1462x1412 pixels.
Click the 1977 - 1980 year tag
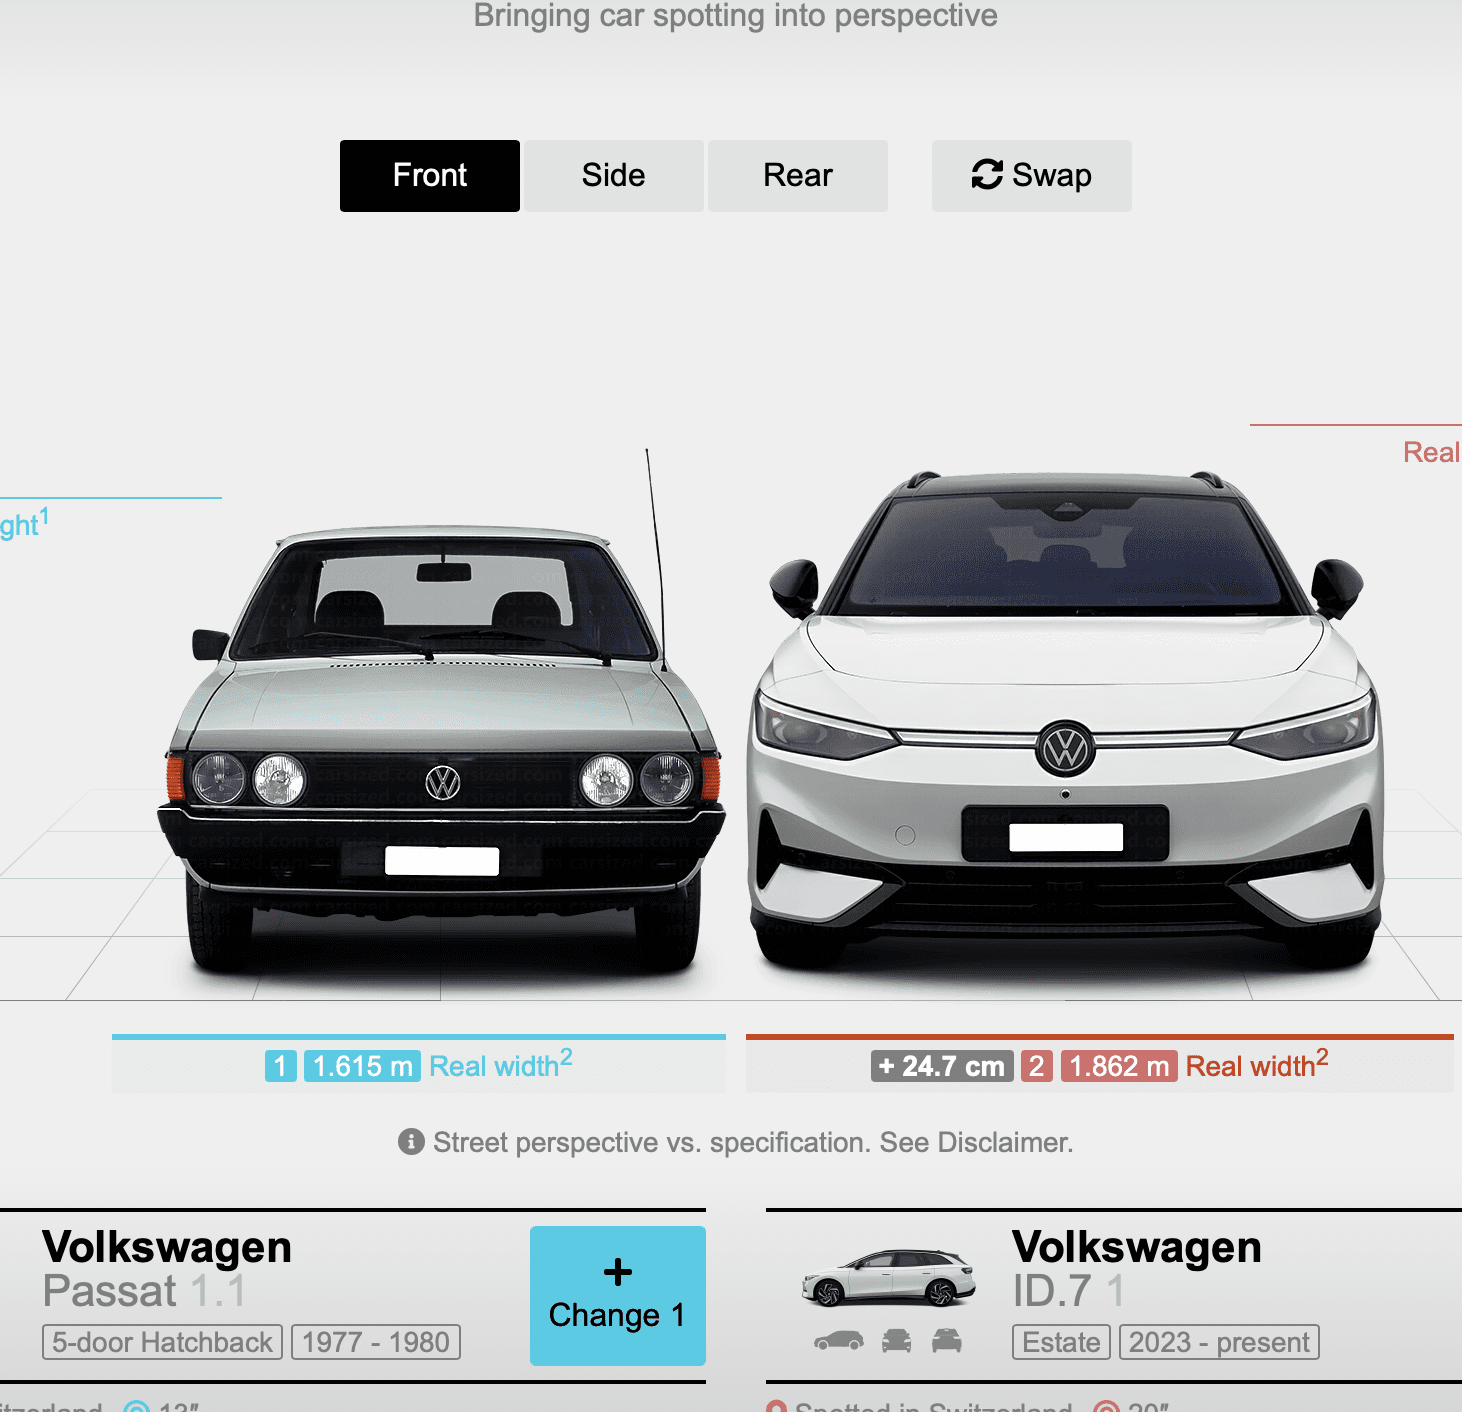(x=376, y=1342)
